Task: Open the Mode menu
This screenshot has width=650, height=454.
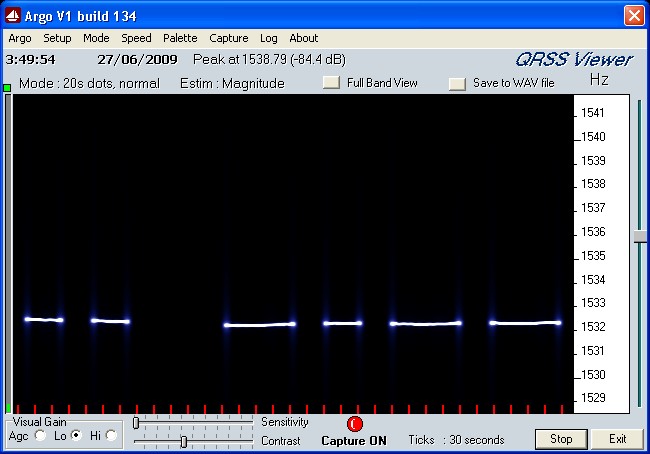Action: click(x=96, y=38)
